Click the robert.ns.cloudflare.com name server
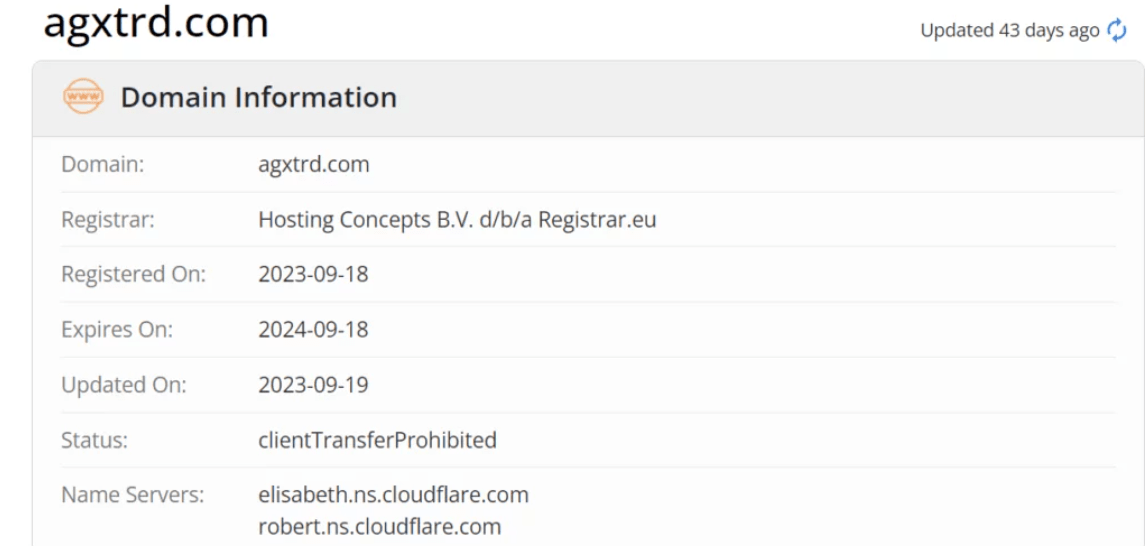 point(380,526)
